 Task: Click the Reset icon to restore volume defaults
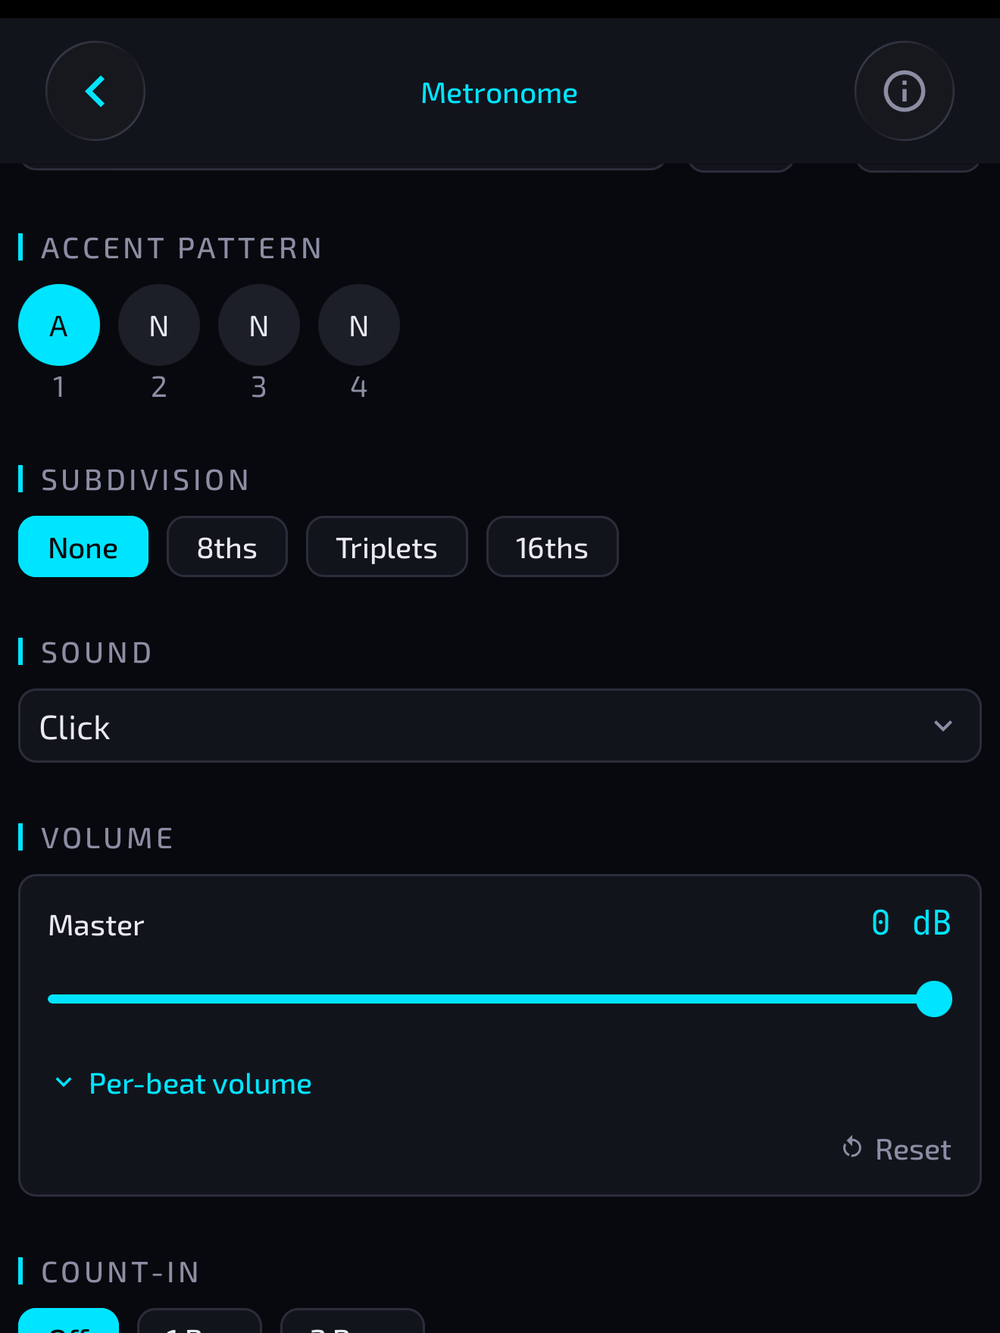click(852, 1148)
